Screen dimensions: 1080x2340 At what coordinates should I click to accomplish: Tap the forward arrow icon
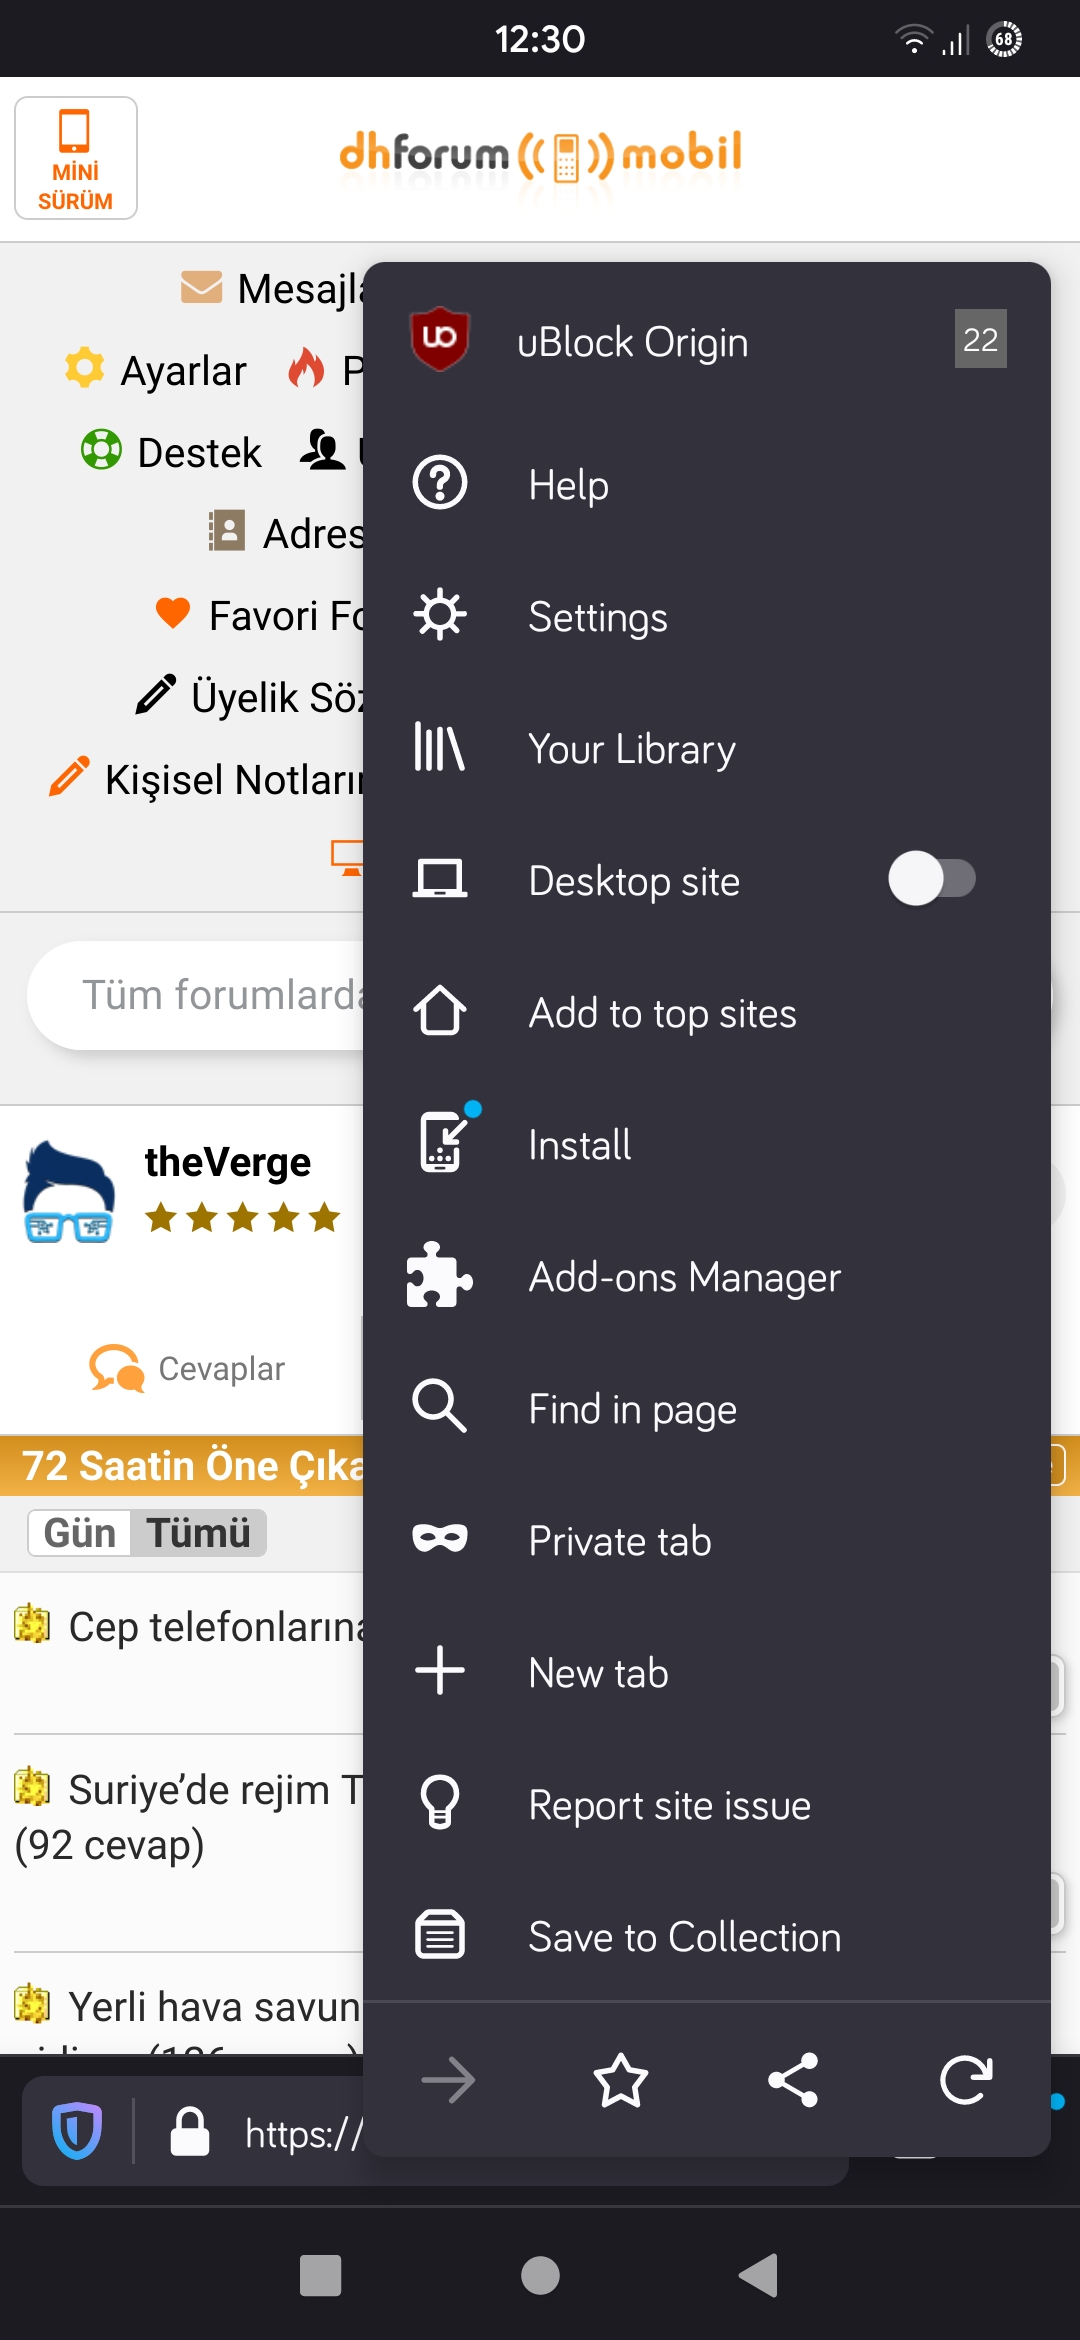(449, 2081)
